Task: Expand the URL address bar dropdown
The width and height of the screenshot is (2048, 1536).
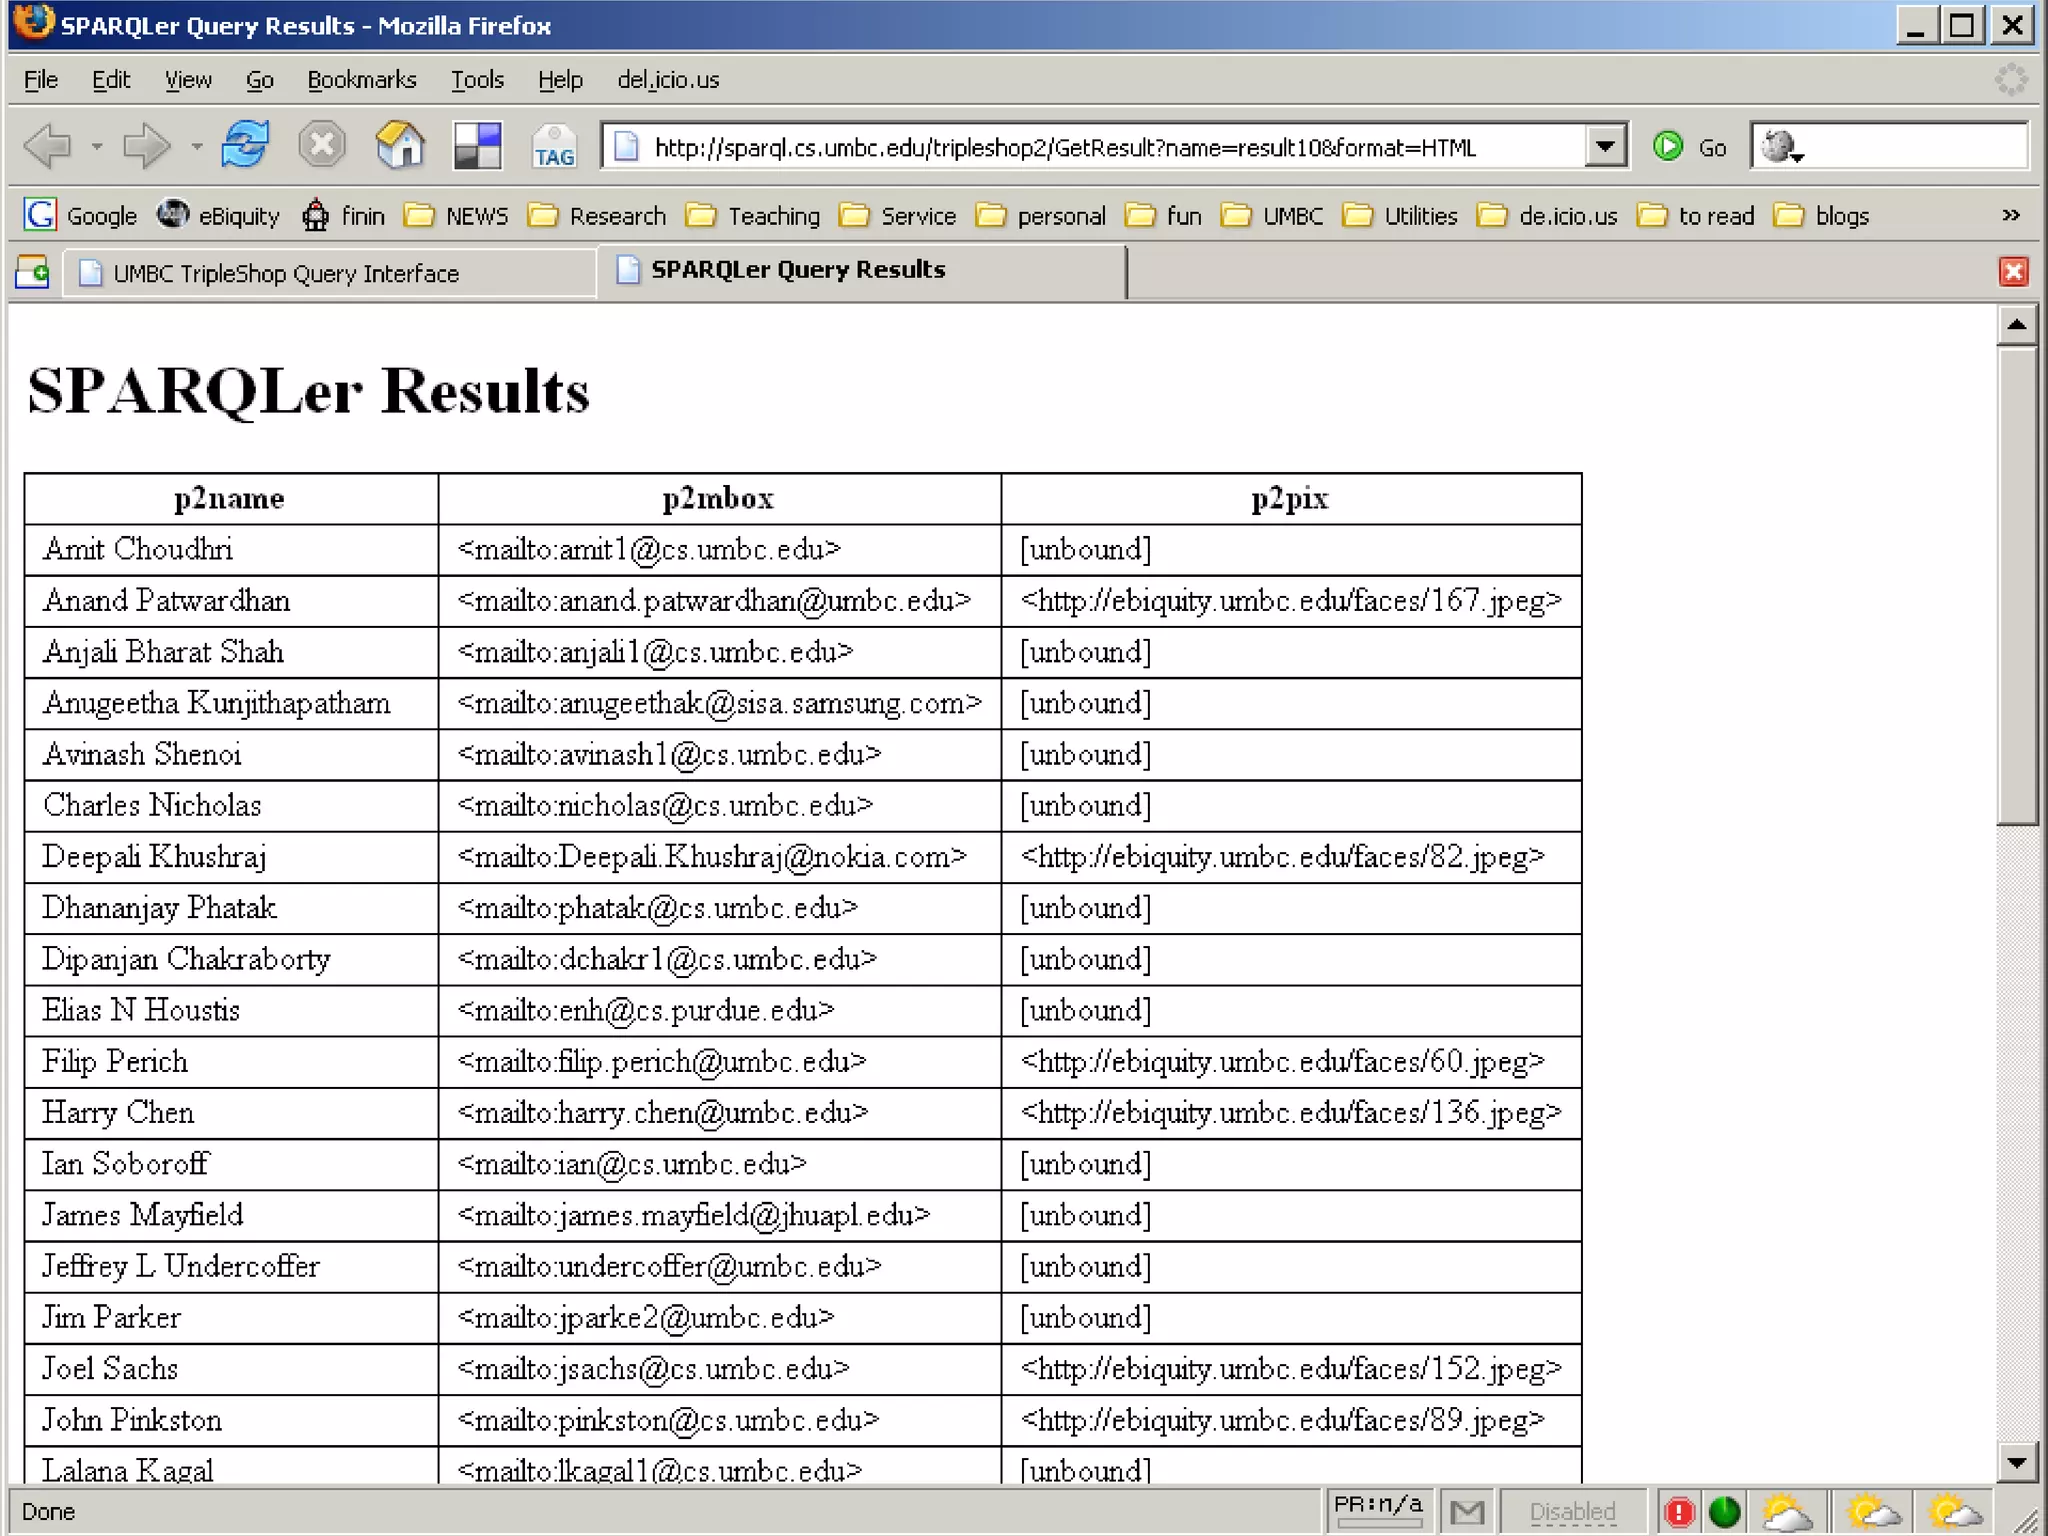Action: coord(1605,146)
